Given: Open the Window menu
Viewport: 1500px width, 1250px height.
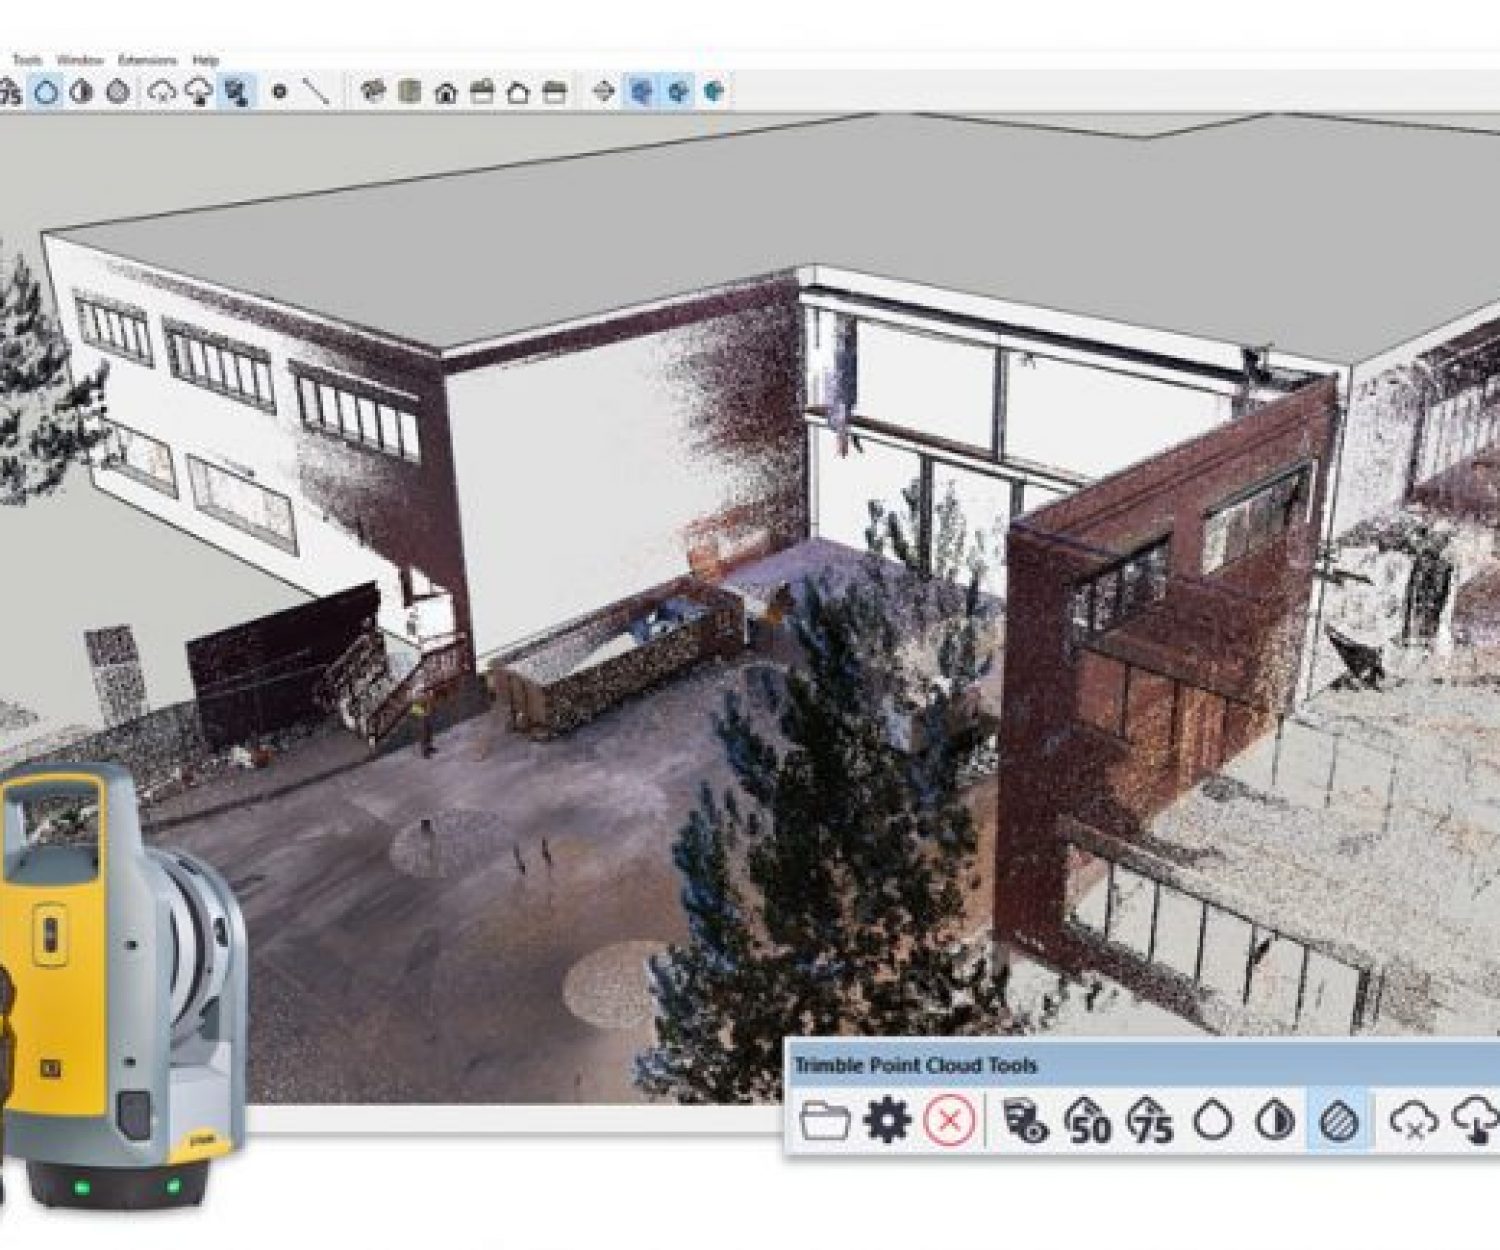Looking at the screenshot, I should tap(80, 61).
